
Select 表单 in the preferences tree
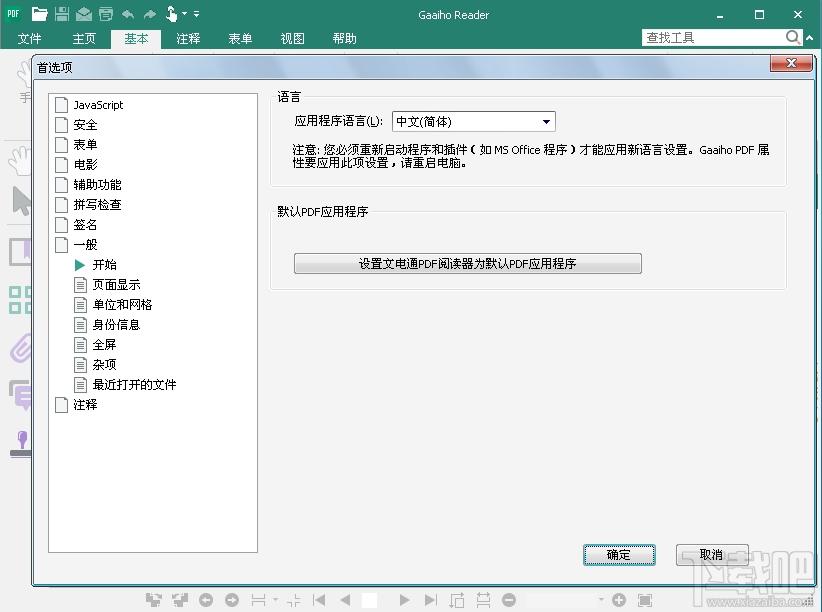click(x=85, y=145)
